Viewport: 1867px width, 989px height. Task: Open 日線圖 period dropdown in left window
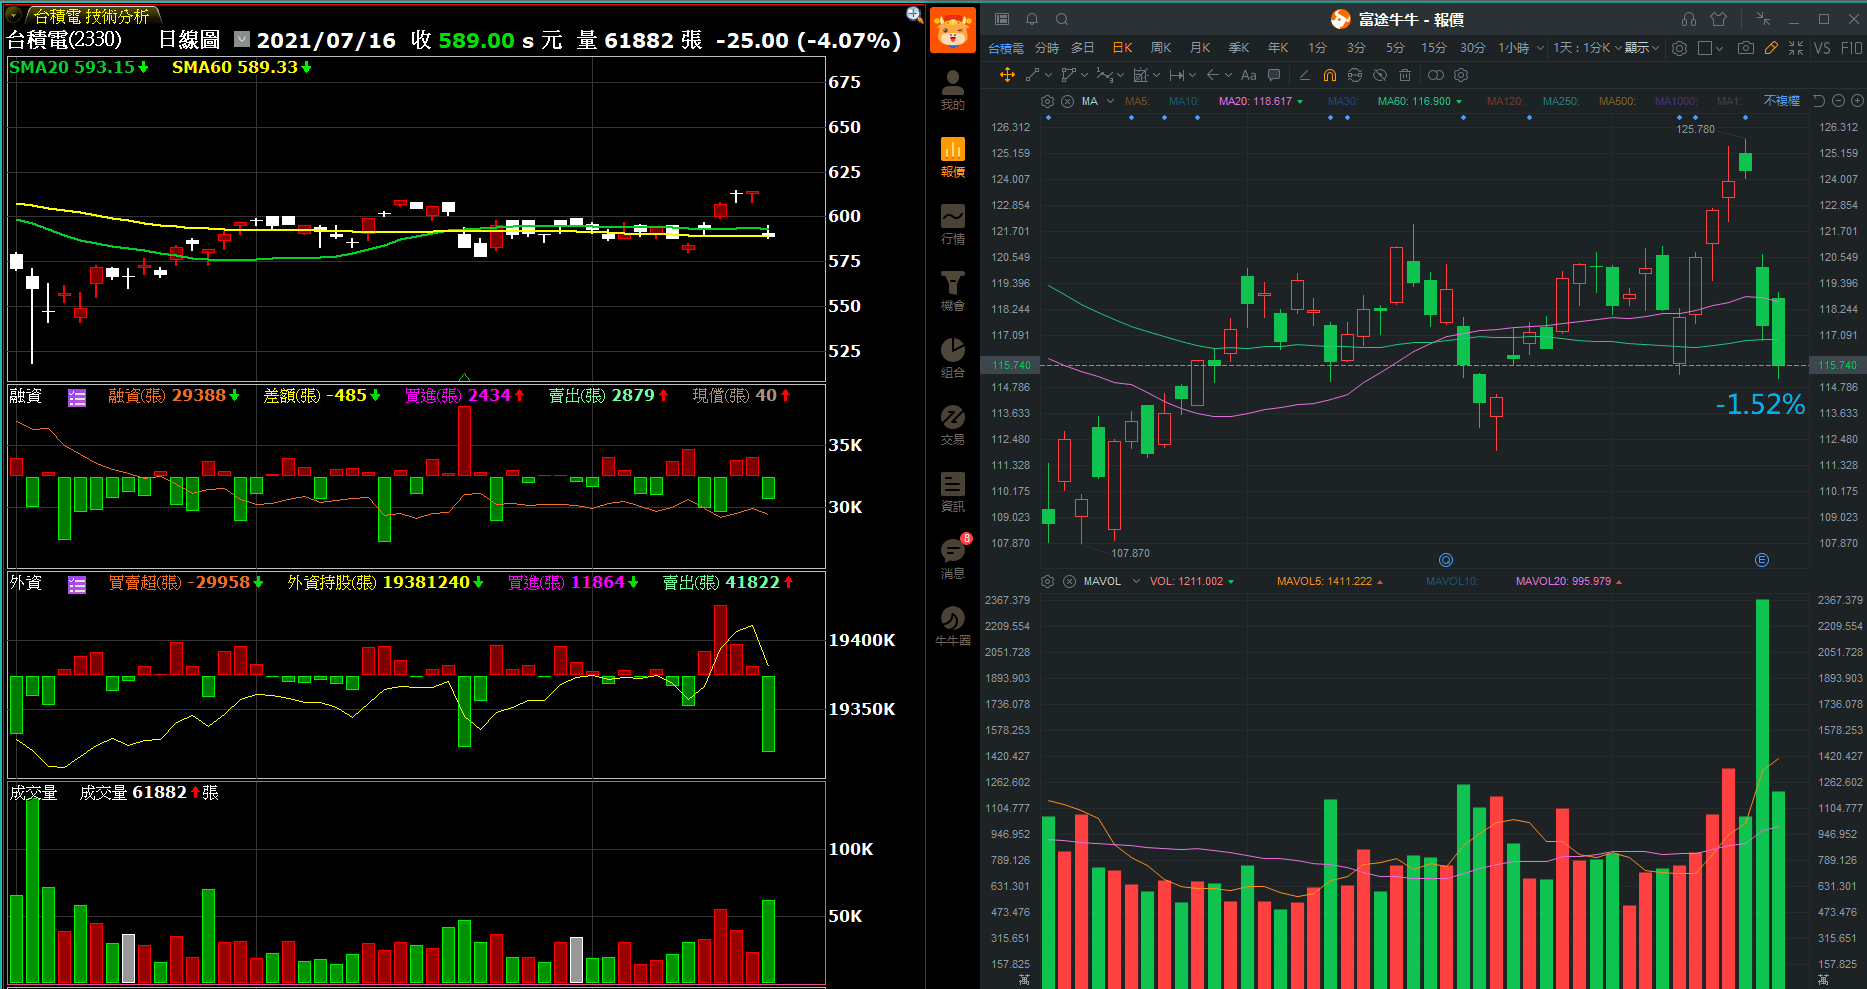[242, 39]
